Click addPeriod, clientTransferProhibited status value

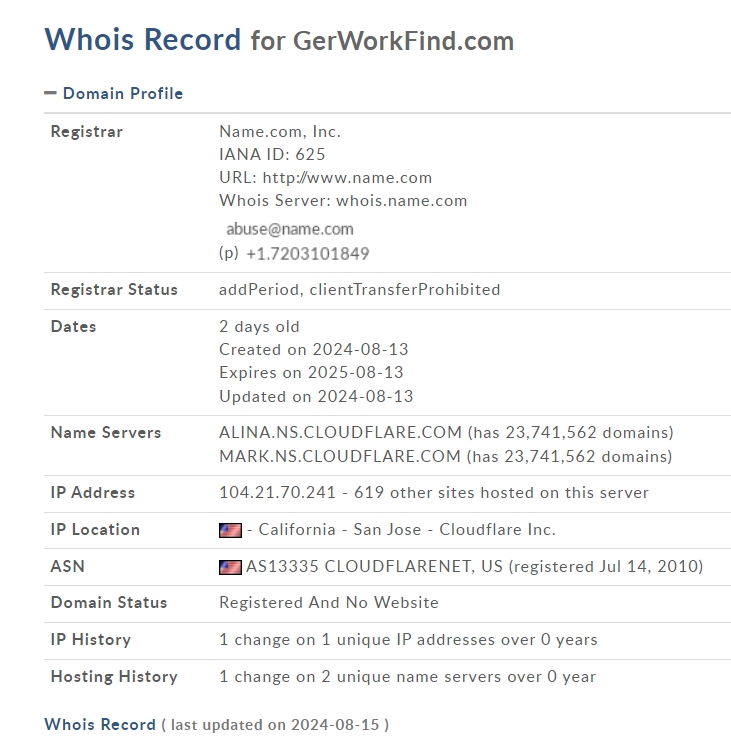(360, 289)
